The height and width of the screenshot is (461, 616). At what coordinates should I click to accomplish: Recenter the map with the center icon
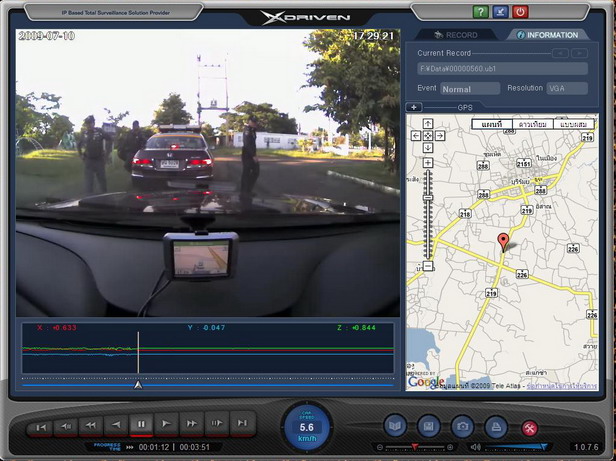coord(428,136)
